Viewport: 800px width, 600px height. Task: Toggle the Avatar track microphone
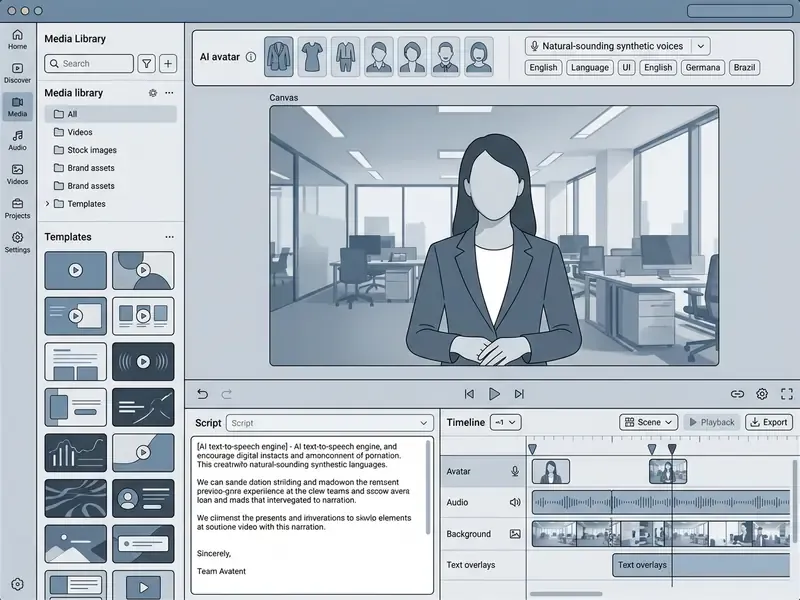click(515, 471)
